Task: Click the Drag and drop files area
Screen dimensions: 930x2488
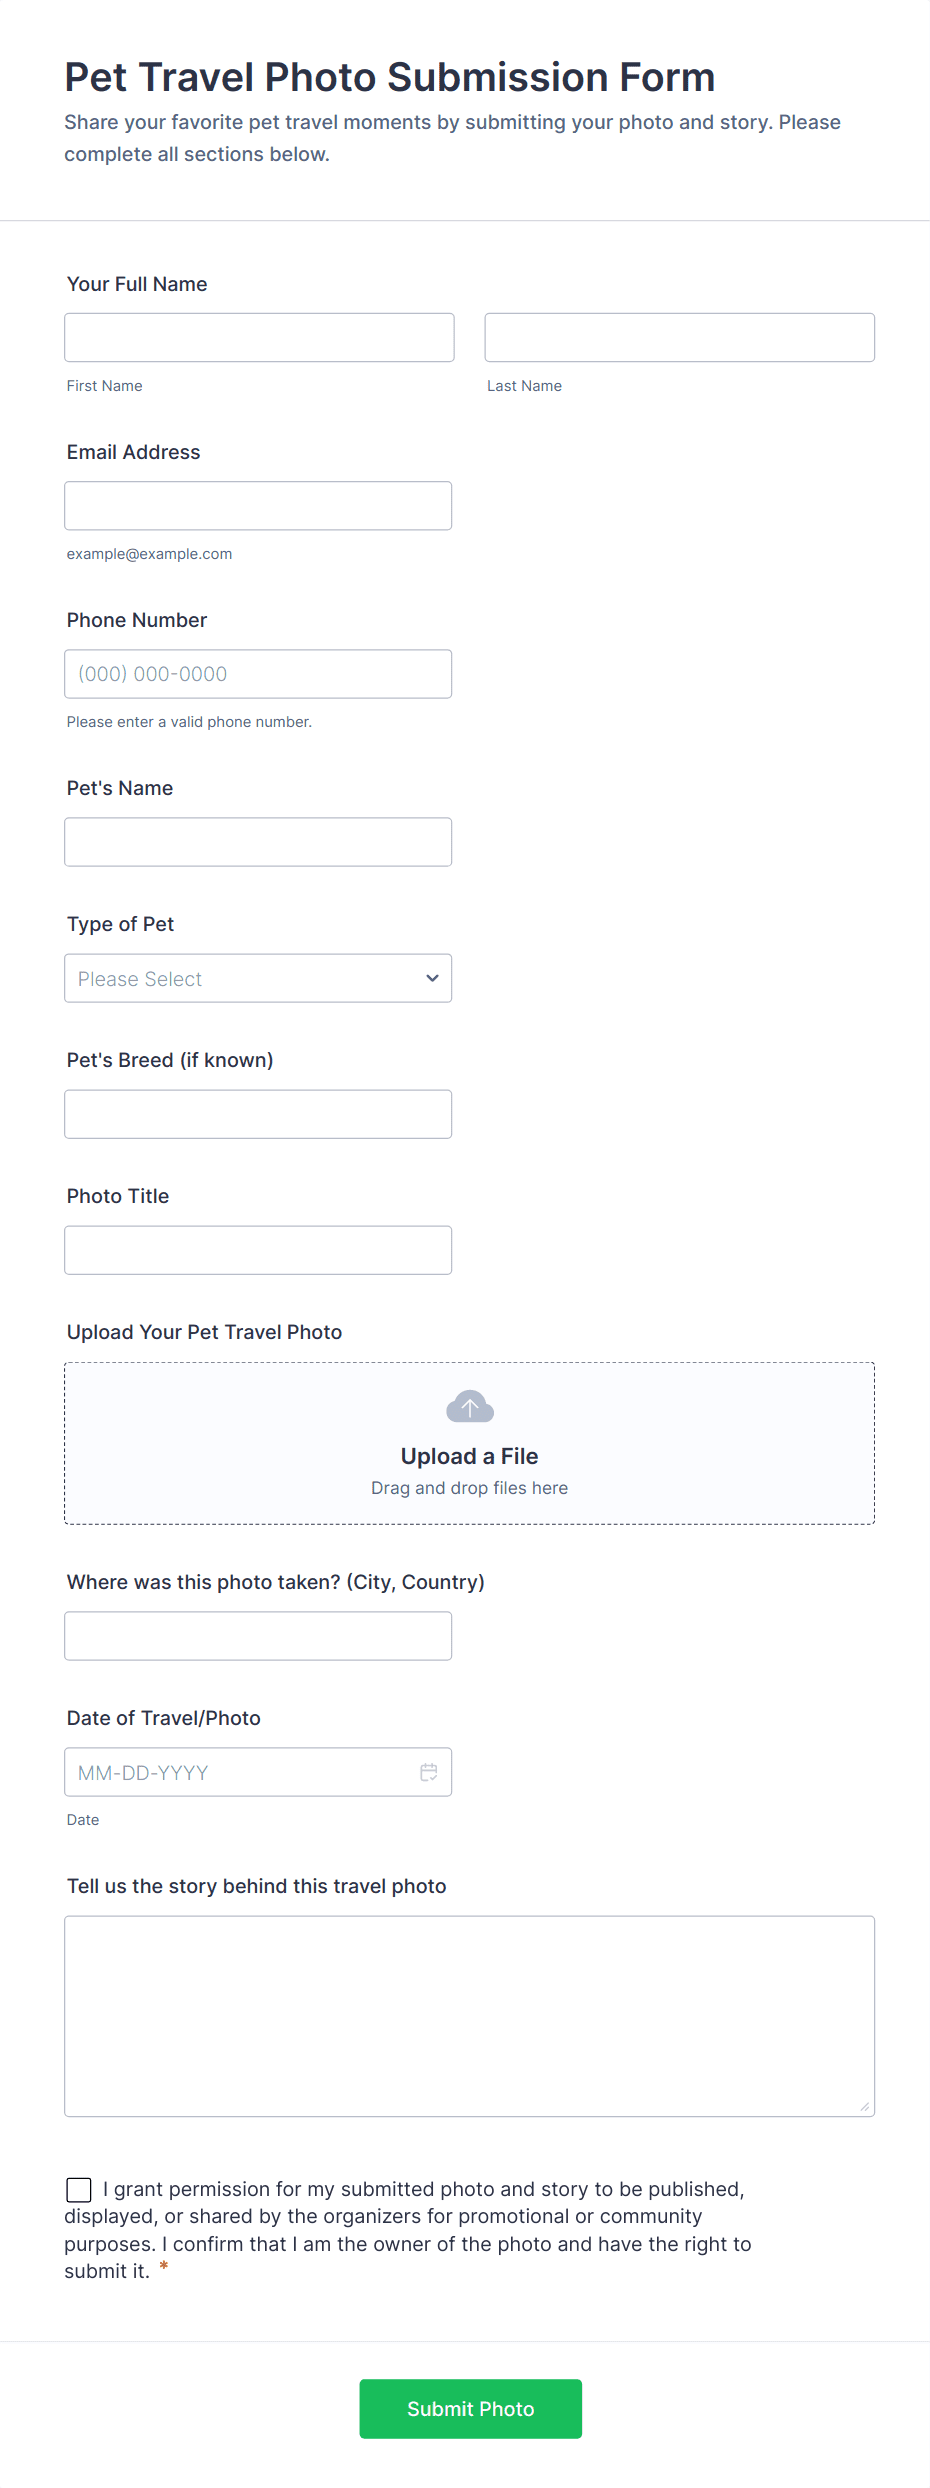Action: point(469,1488)
